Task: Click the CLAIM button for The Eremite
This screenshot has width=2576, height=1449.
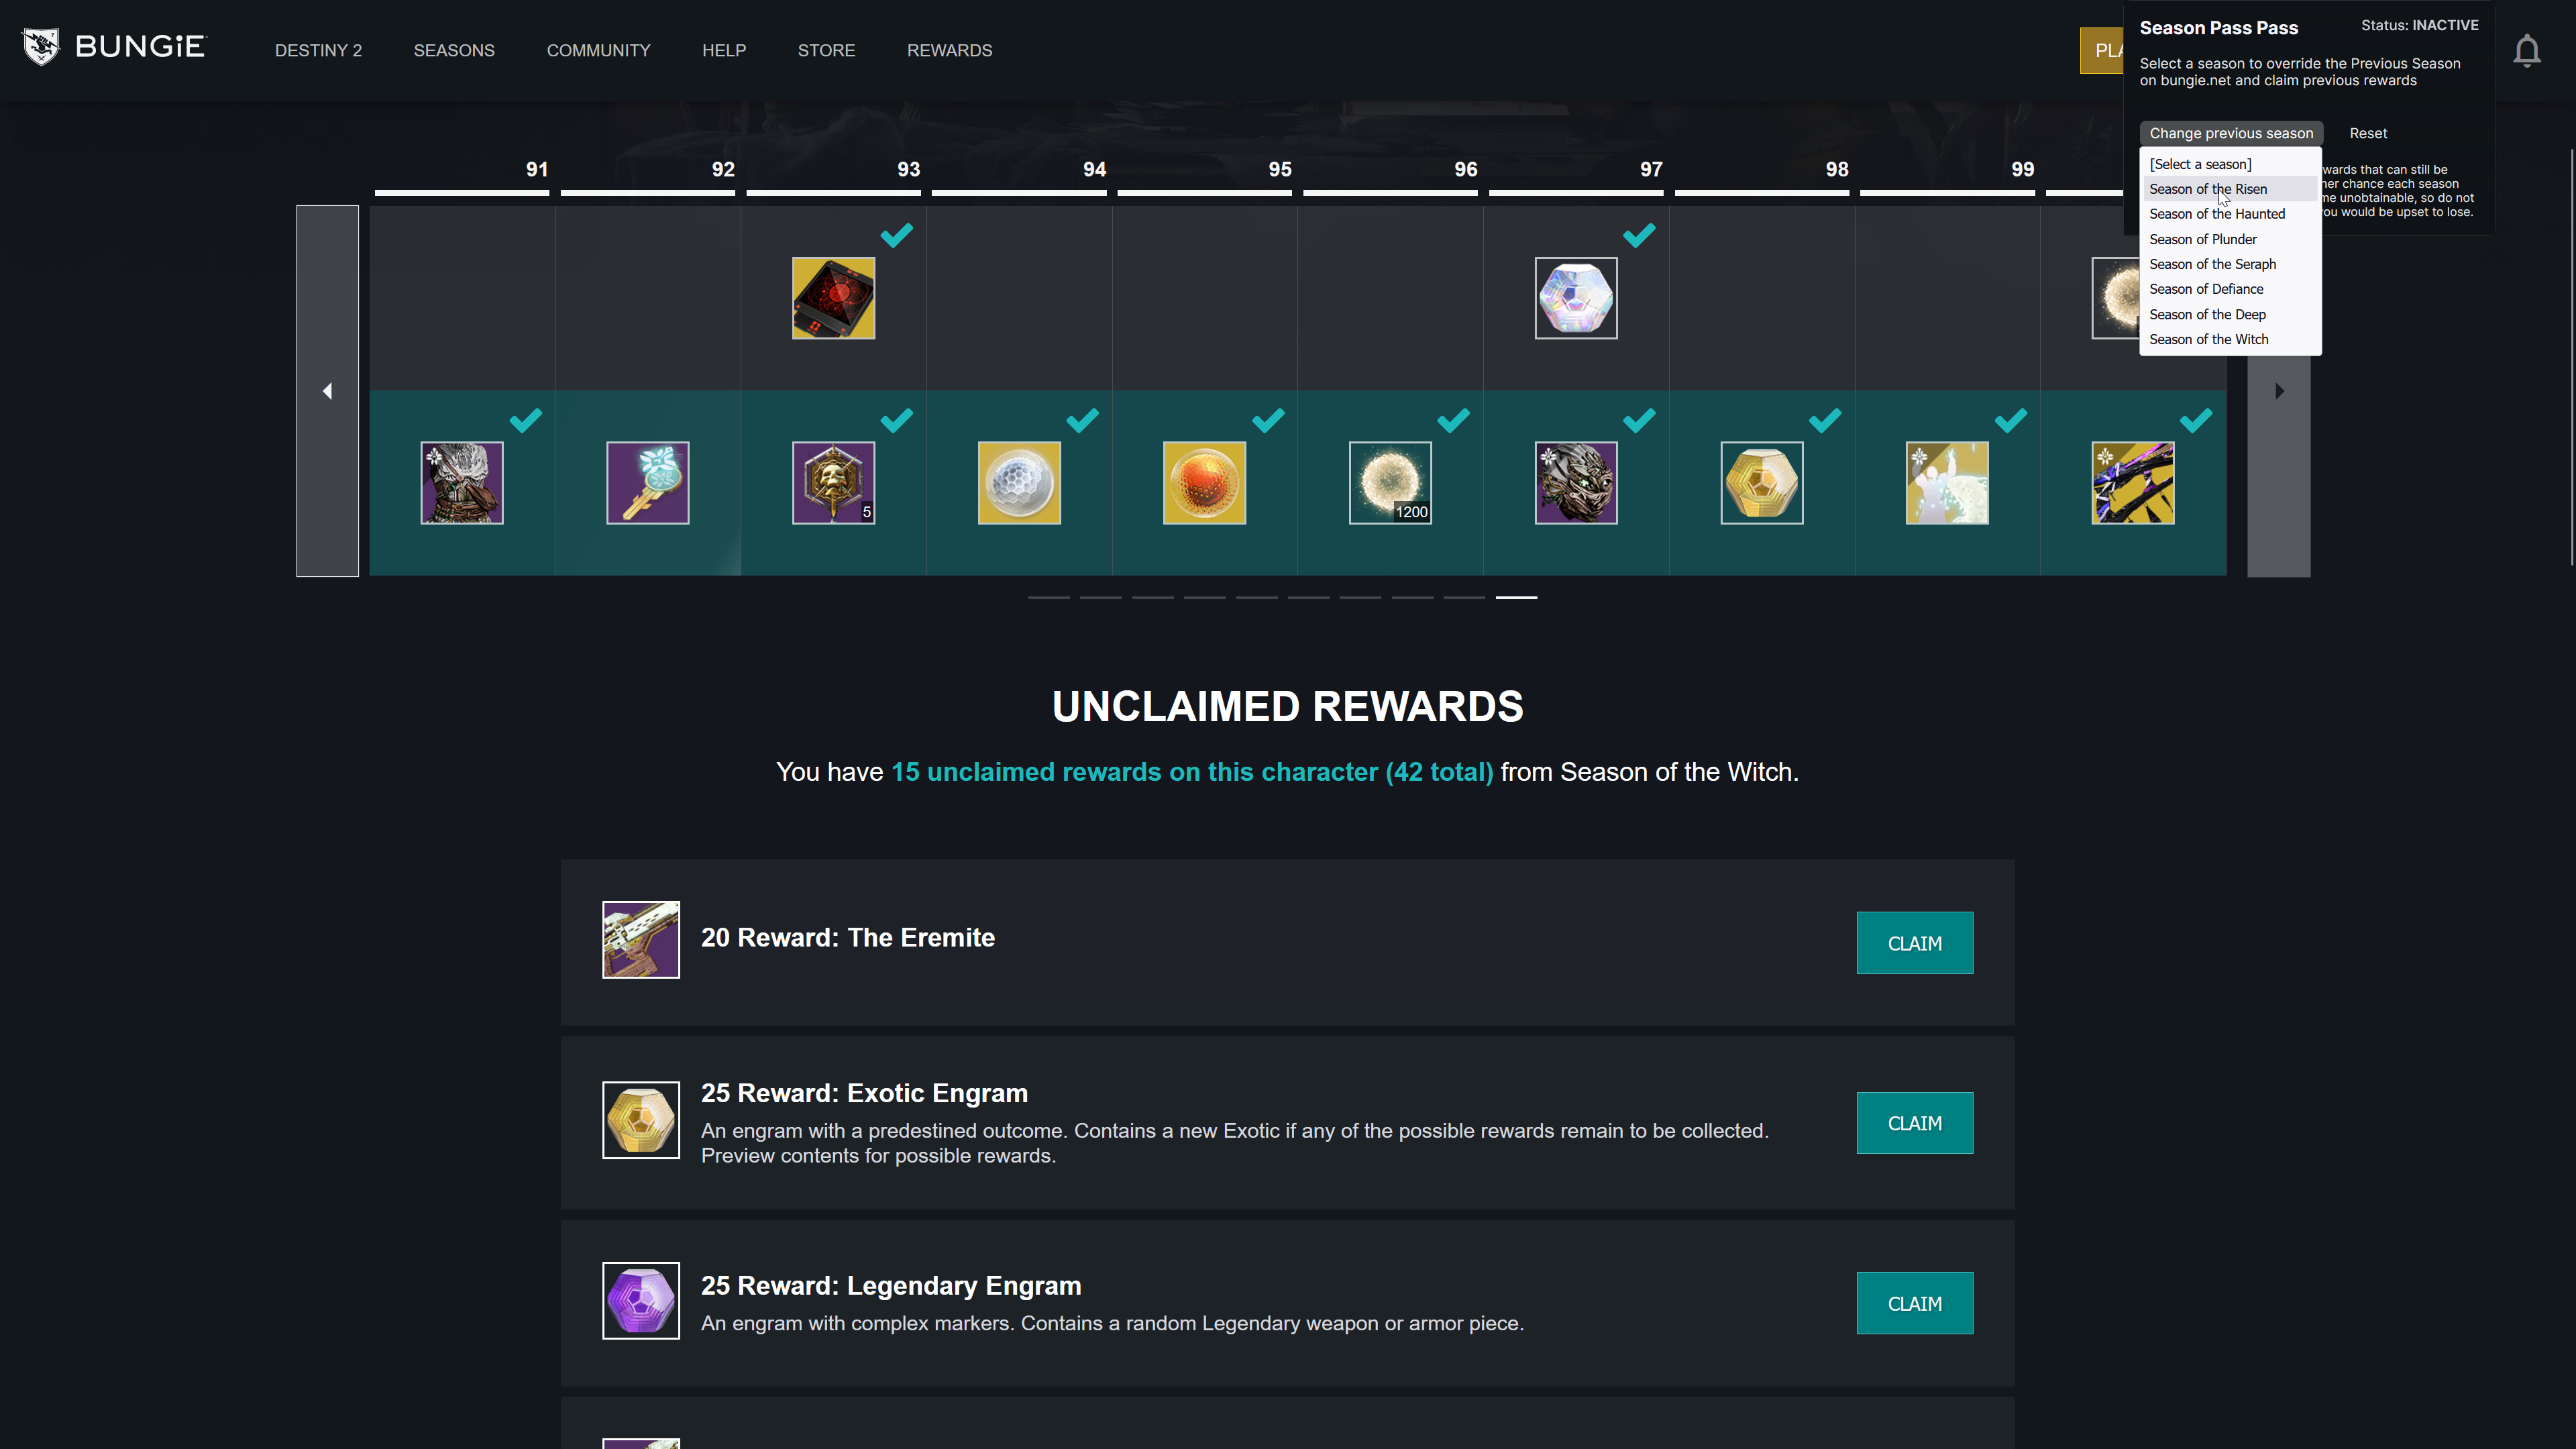Action: click(1915, 941)
